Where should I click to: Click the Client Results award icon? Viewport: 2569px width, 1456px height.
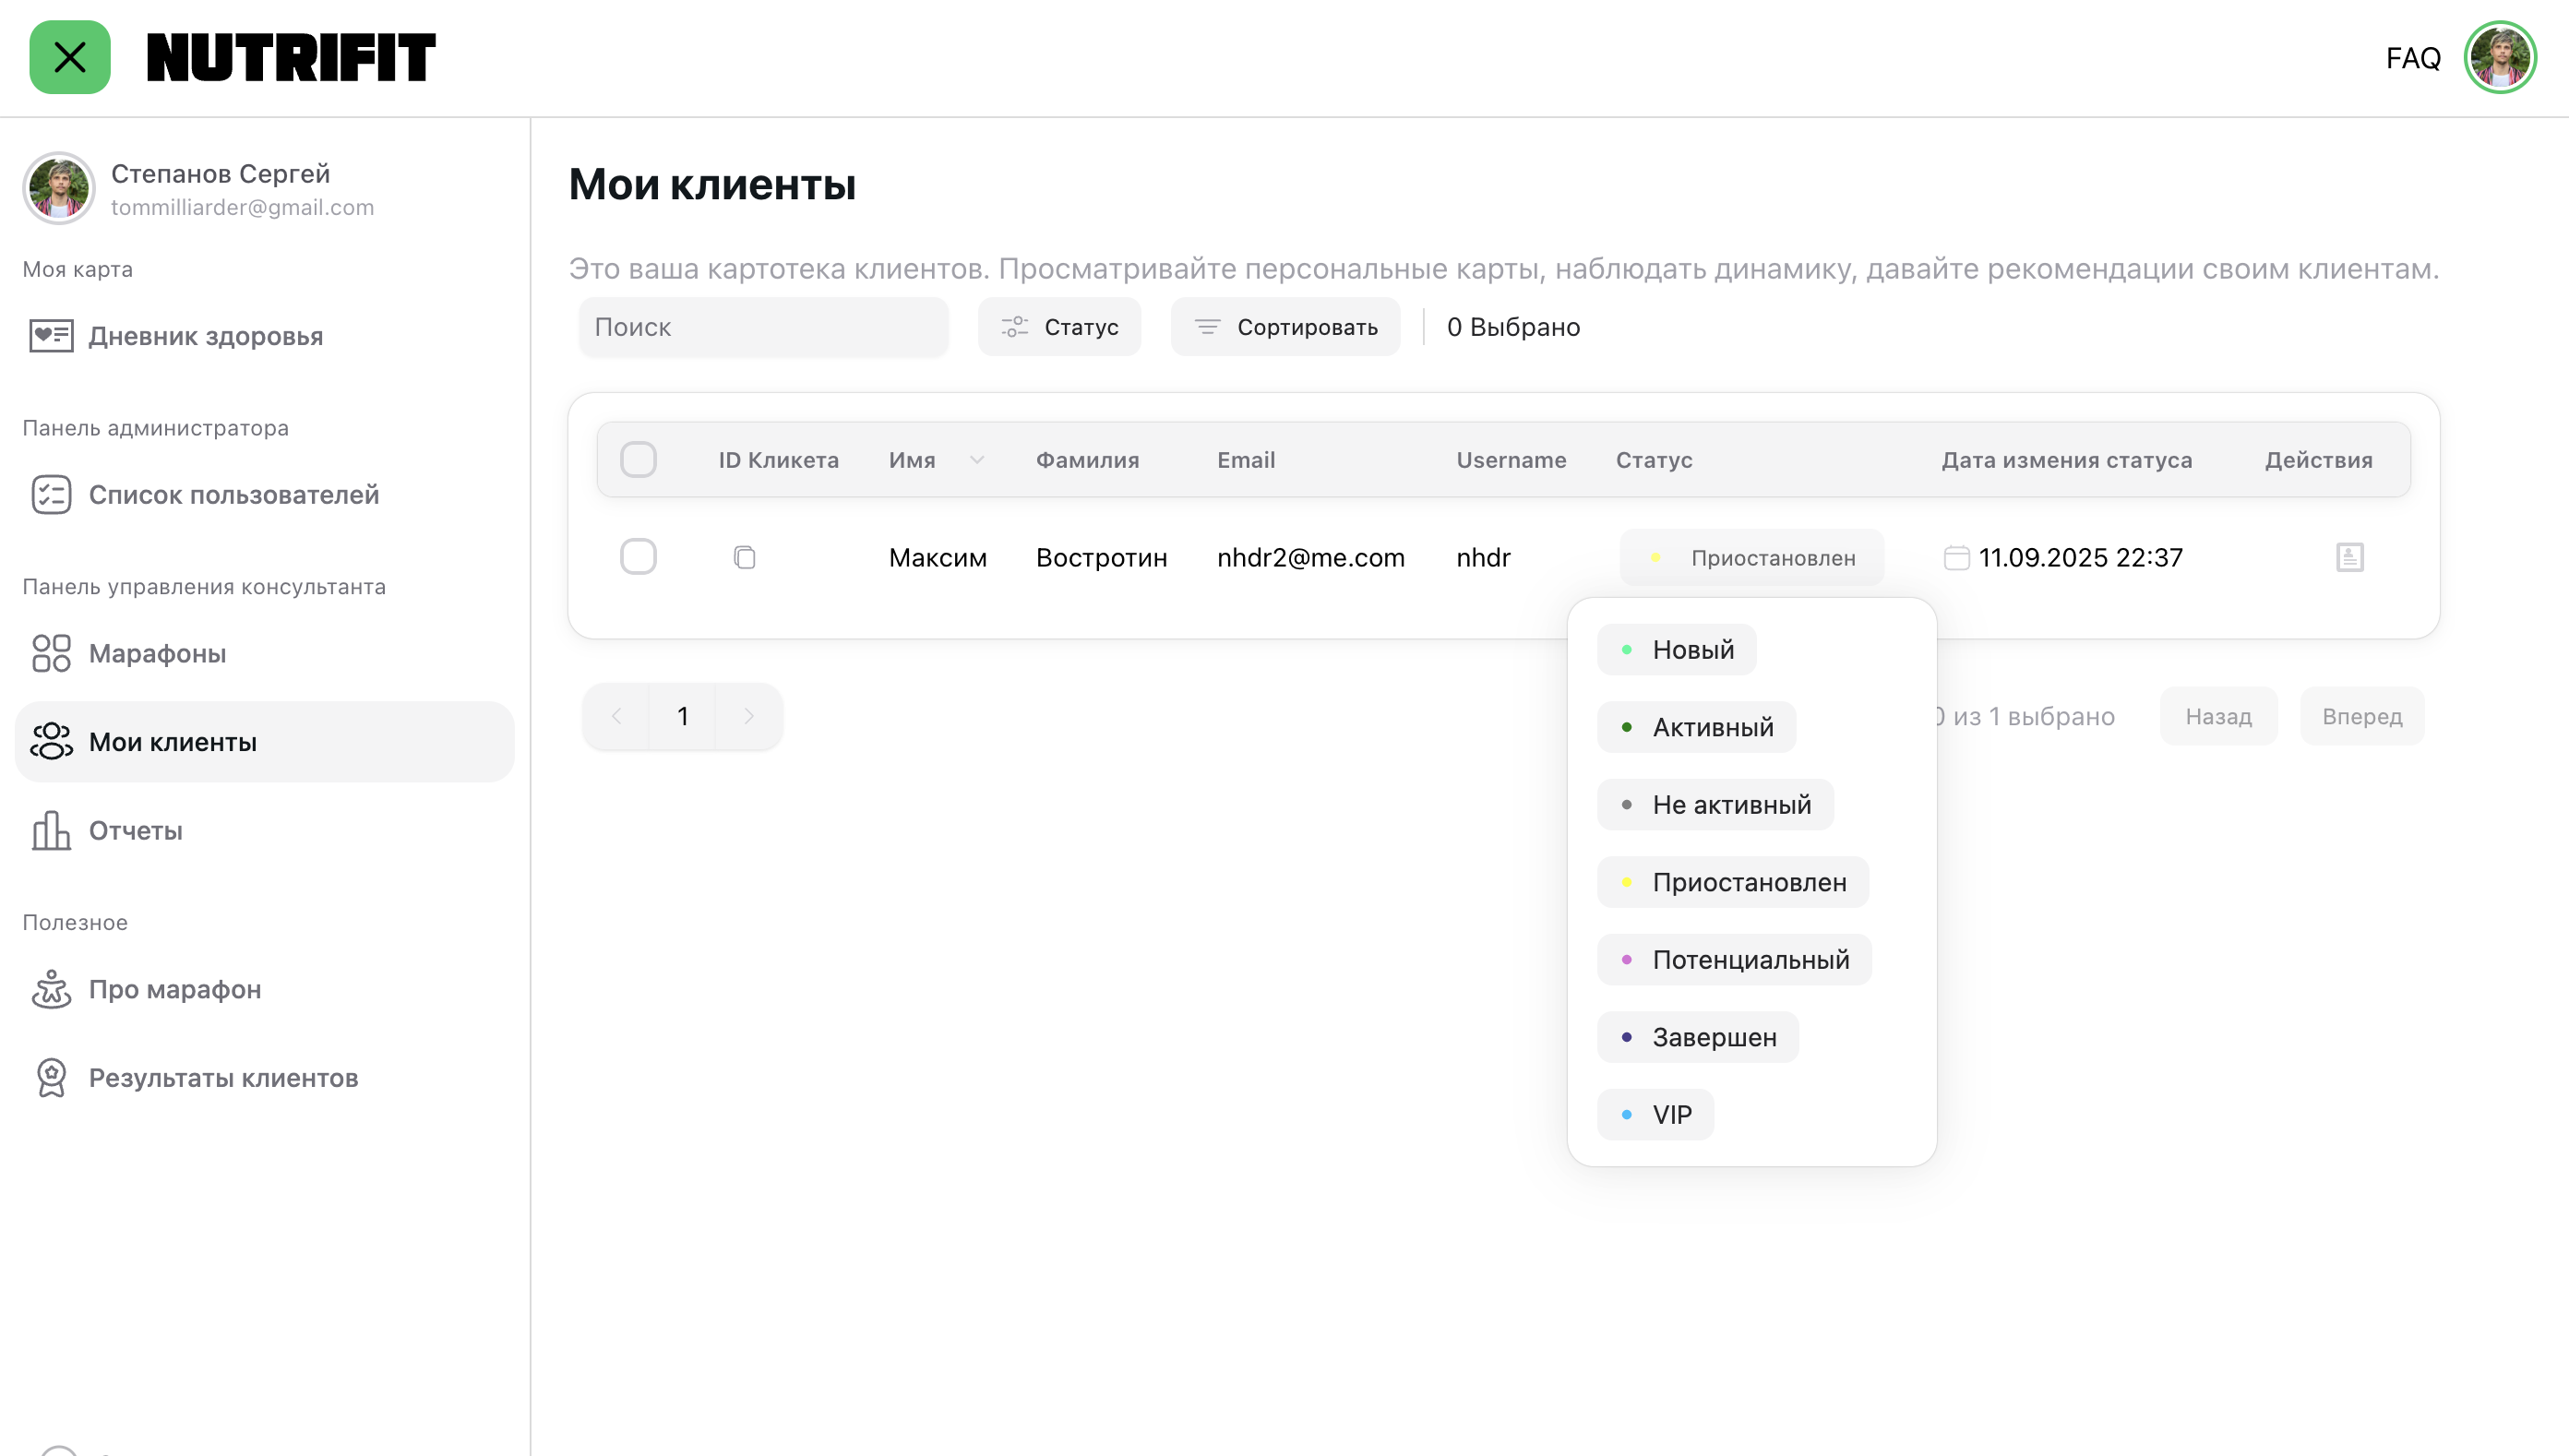click(x=51, y=1078)
